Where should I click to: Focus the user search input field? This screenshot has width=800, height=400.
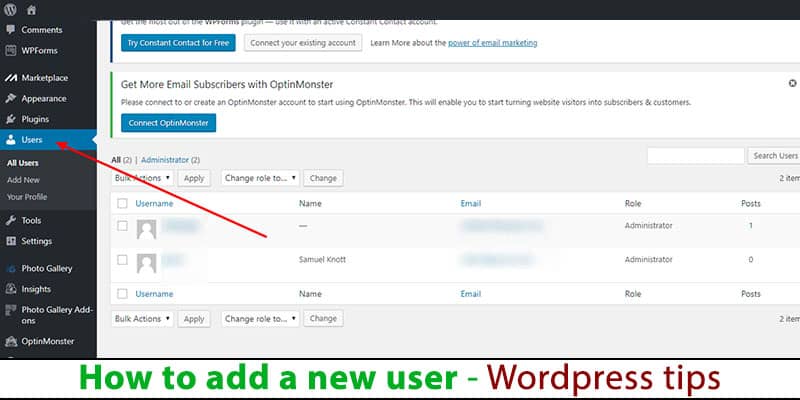(x=695, y=156)
